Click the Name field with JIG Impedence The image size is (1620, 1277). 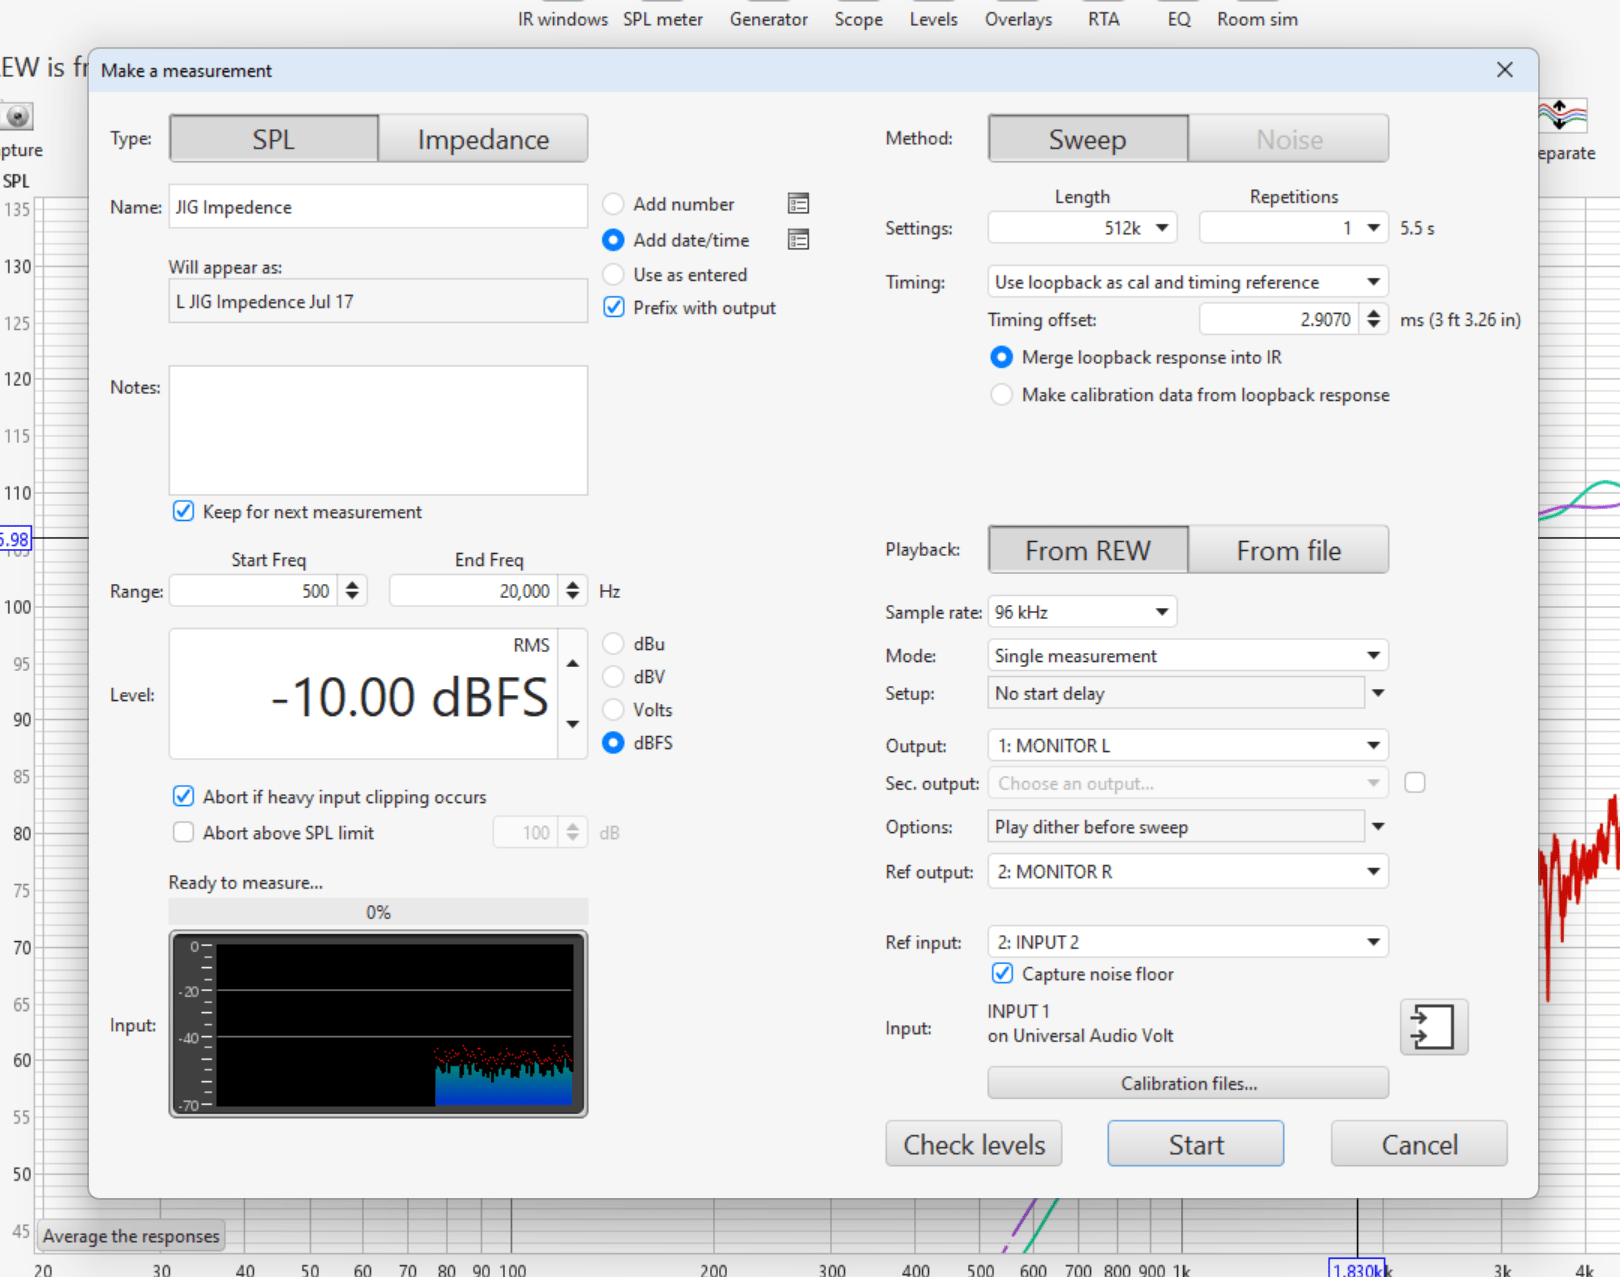tap(378, 207)
